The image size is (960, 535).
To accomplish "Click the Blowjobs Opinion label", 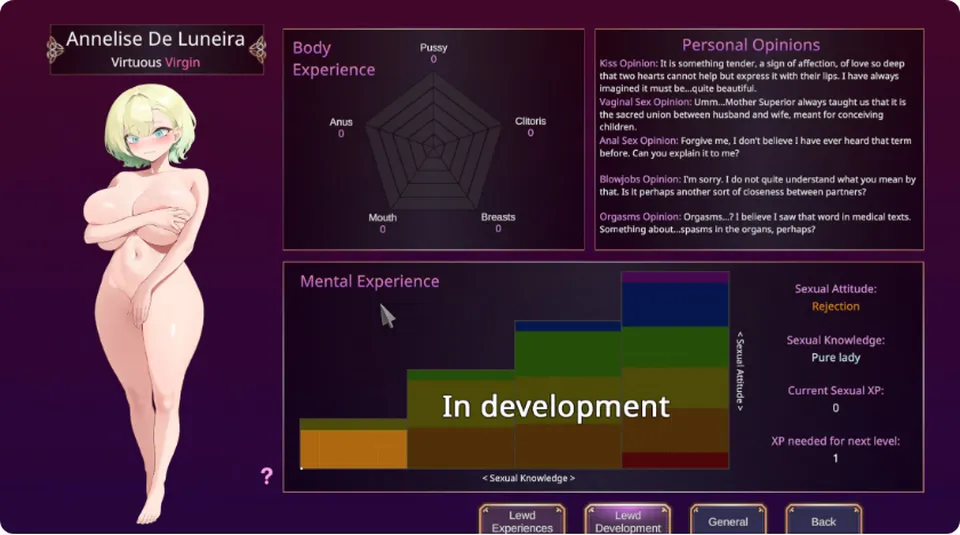I will pos(639,179).
